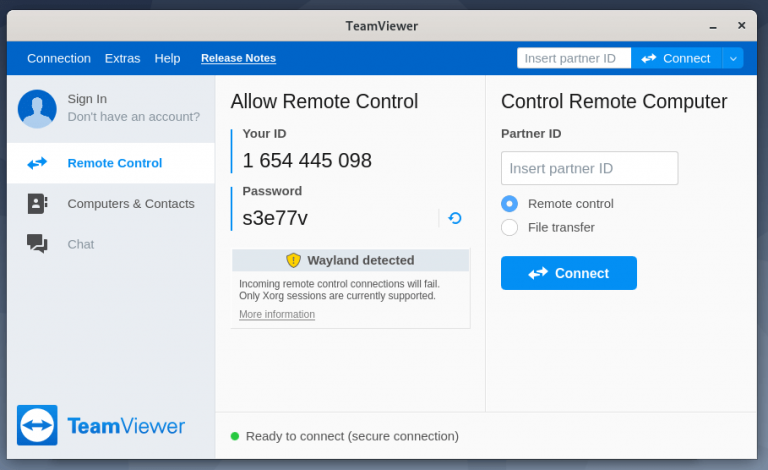Click the yellow Wayland warning shield icon
Image resolution: width=768 pixels, height=470 pixels.
click(293, 260)
